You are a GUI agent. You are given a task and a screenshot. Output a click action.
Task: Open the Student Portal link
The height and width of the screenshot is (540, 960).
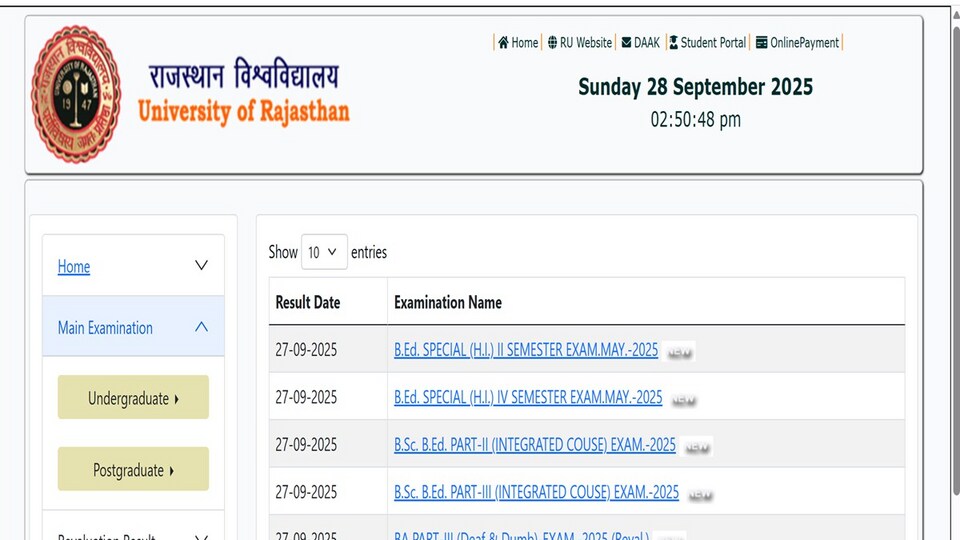coord(713,43)
